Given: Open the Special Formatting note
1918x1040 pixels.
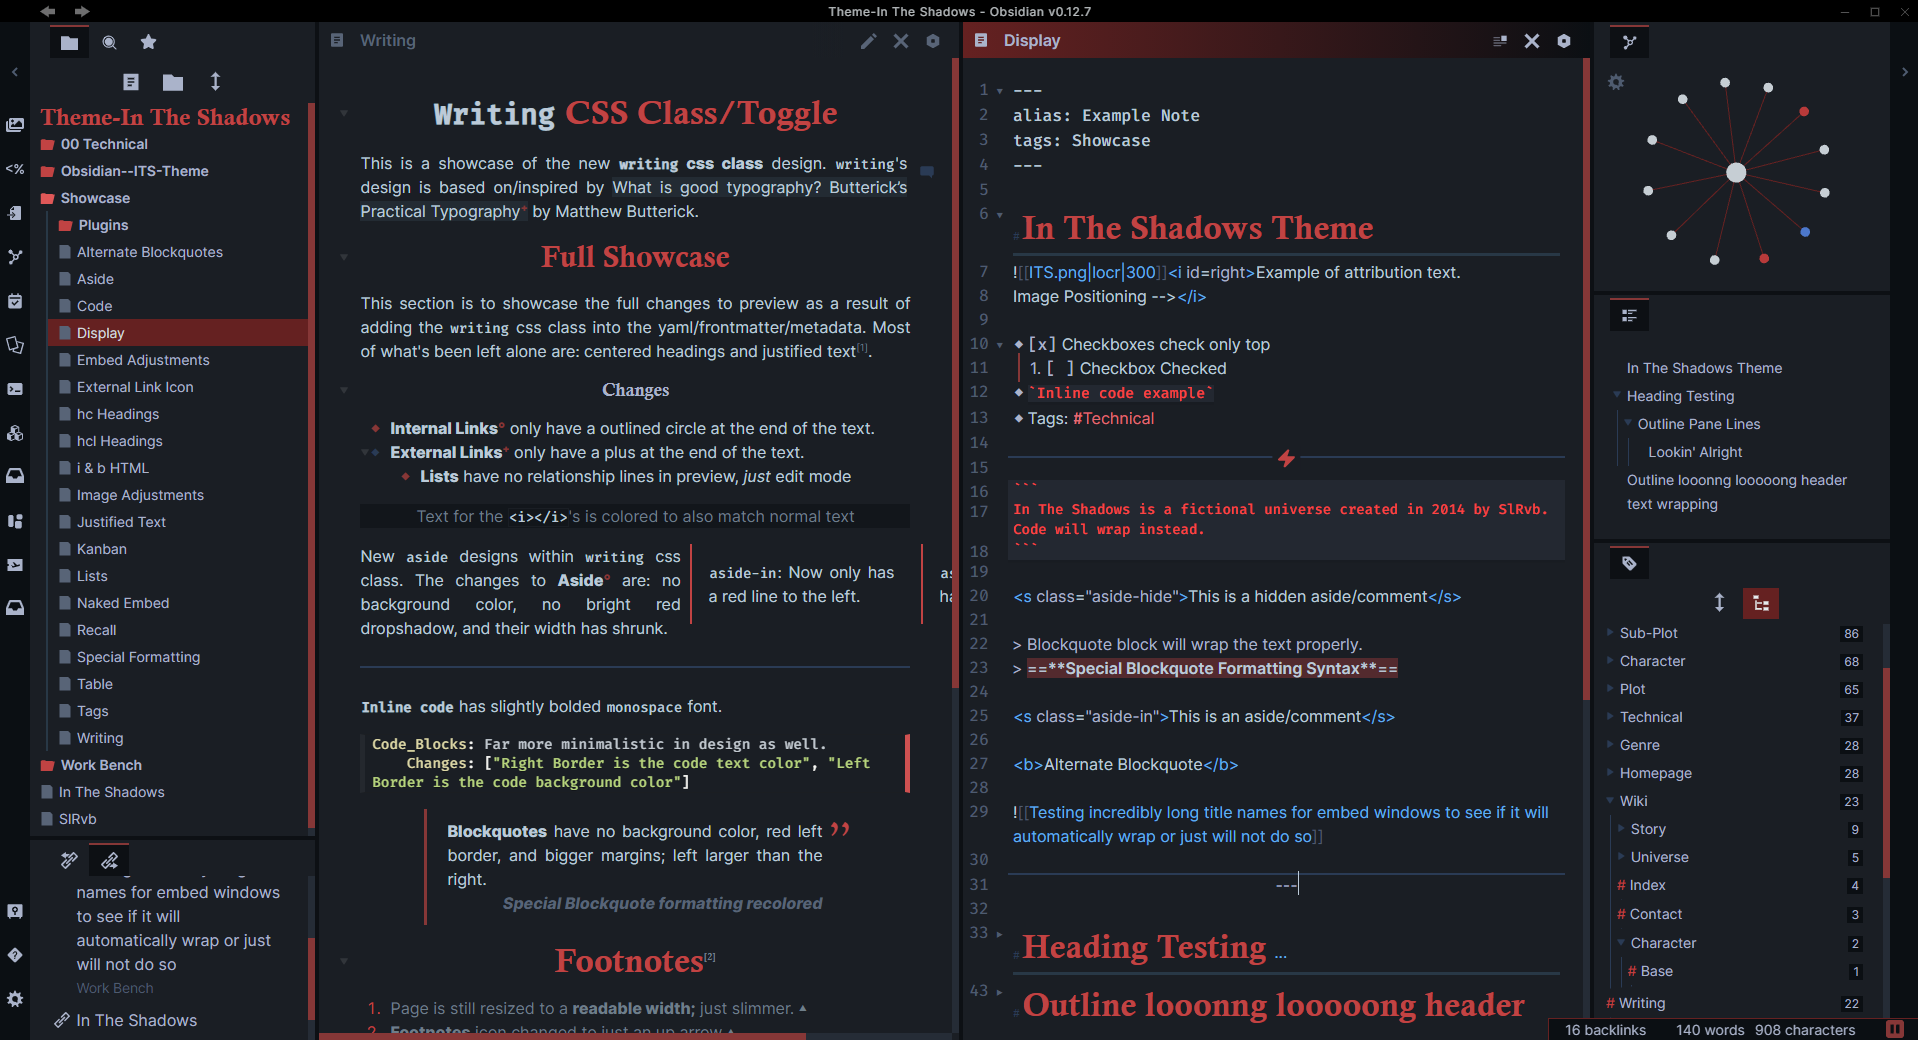Looking at the screenshot, I should pos(138,657).
